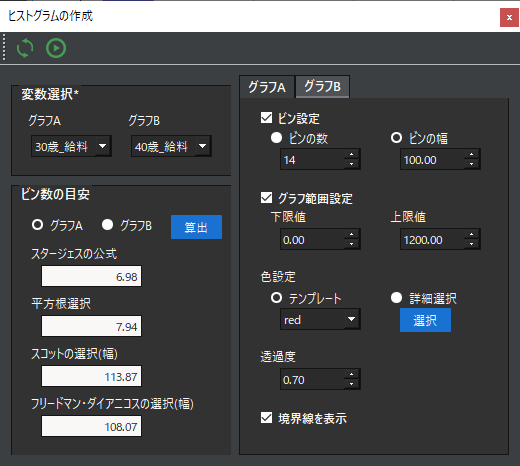
Task: Select the ビンの数 radio button
Action: (x=276, y=138)
